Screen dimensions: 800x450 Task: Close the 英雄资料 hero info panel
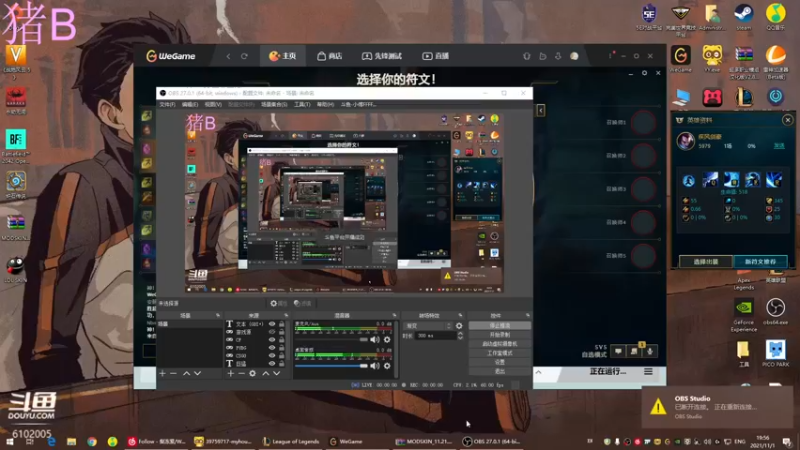[787, 120]
